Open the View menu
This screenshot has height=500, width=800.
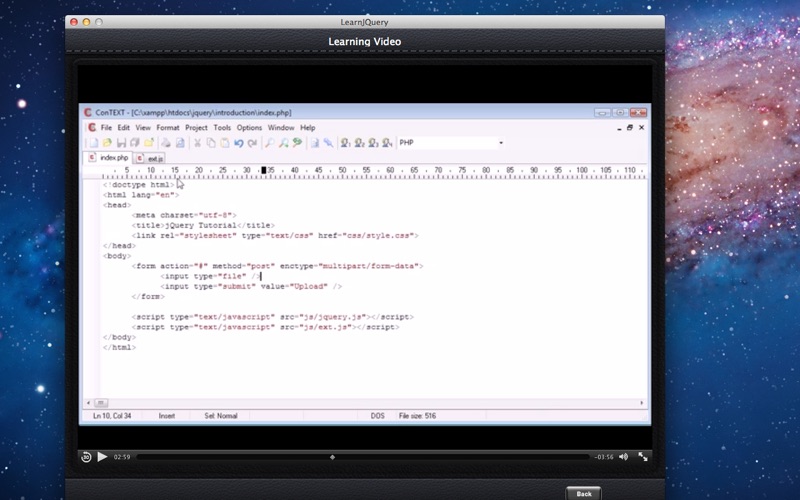[143, 128]
